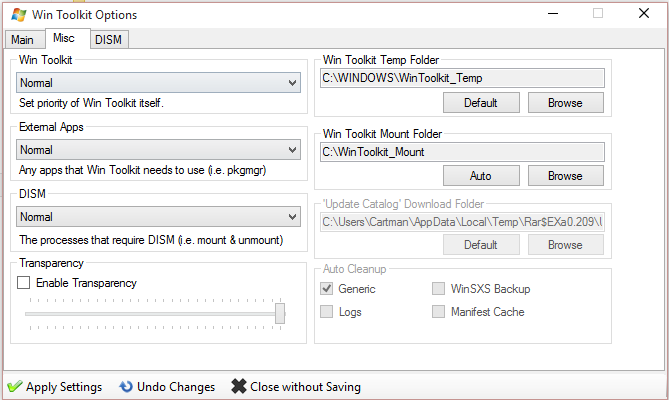669x400 pixels.
Task: Click the Mount Folder path field
Action: pyautogui.click(x=462, y=152)
